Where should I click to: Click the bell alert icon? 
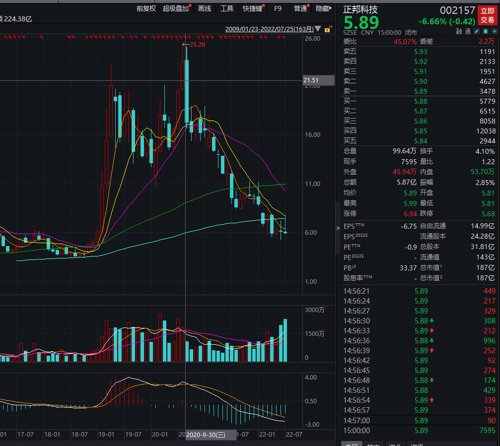coord(485,32)
